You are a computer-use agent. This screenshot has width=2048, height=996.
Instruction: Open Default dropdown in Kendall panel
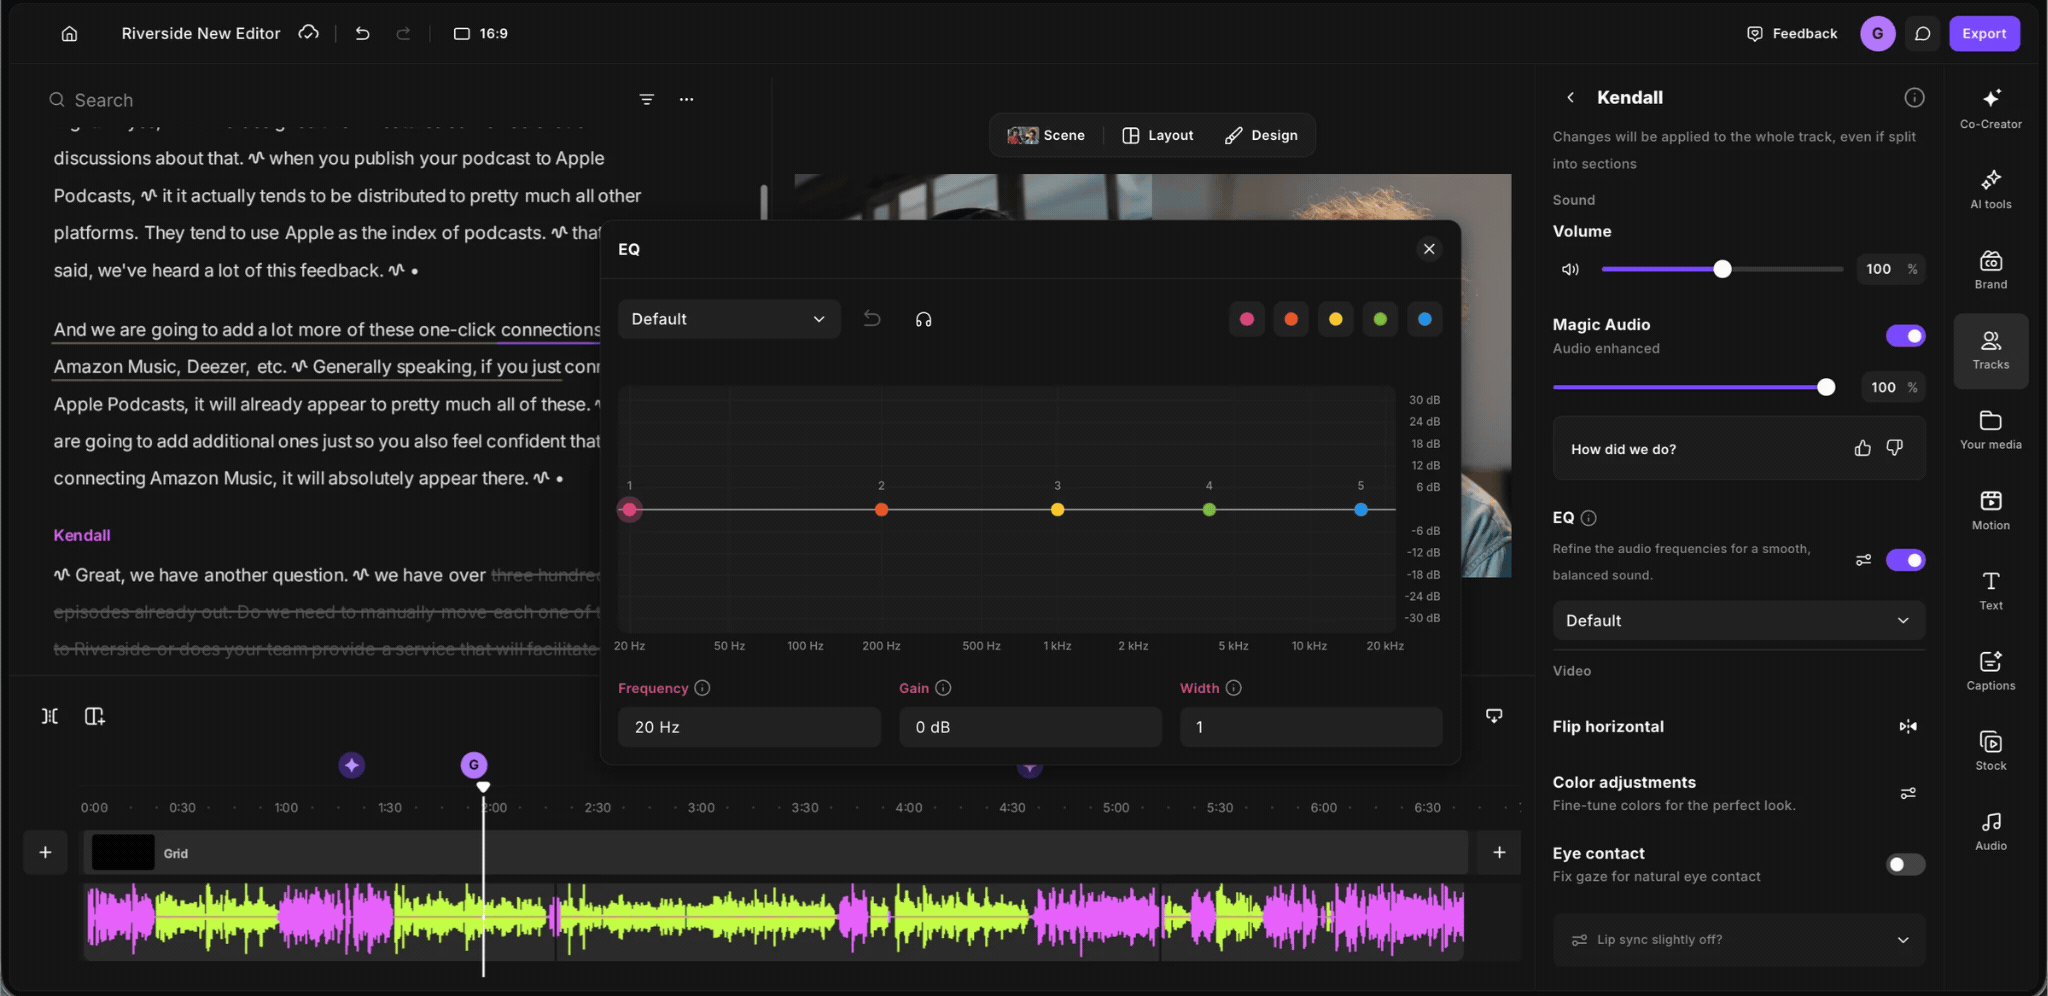coord(1738,620)
